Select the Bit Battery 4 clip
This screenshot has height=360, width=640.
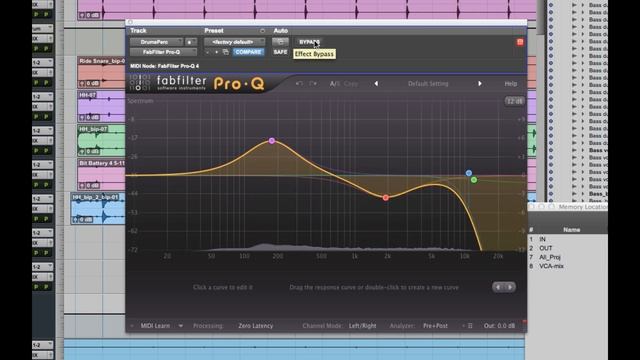(x=101, y=174)
